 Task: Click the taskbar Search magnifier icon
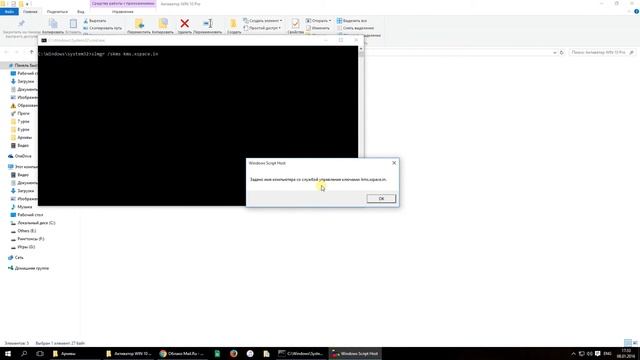pos(24,353)
